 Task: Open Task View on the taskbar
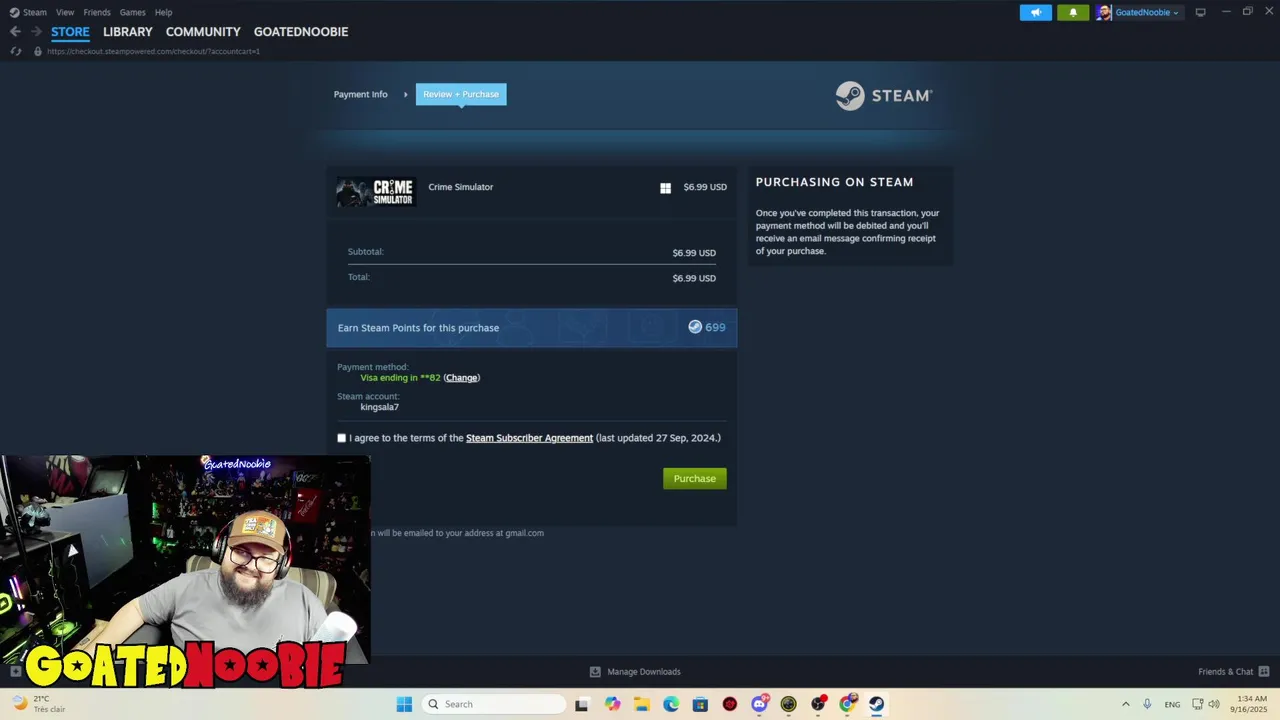tap(582, 704)
